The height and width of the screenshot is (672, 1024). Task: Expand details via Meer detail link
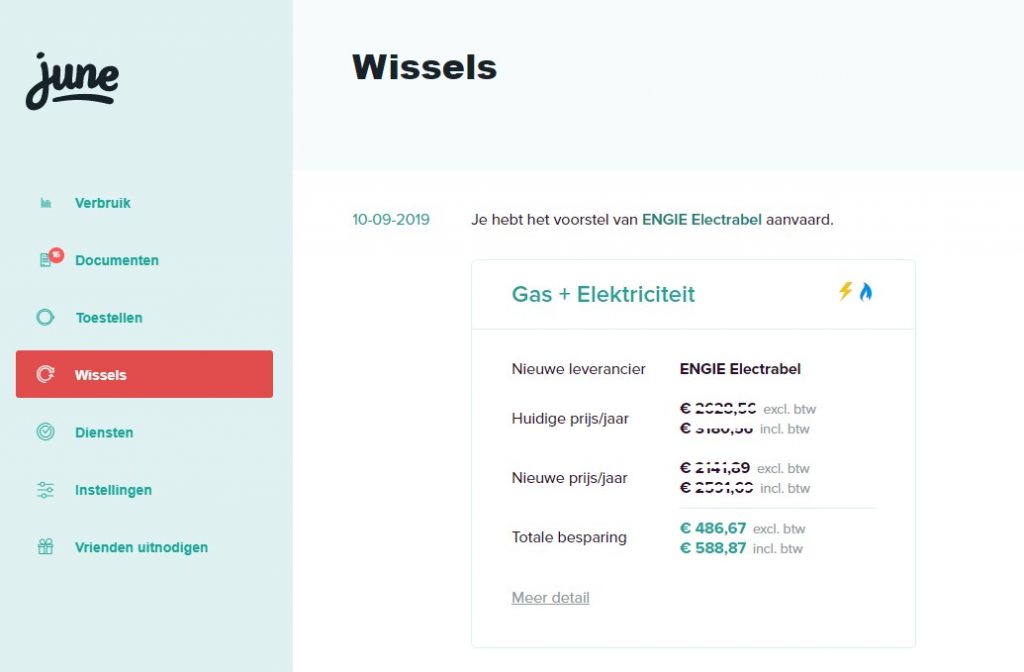(550, 598)
